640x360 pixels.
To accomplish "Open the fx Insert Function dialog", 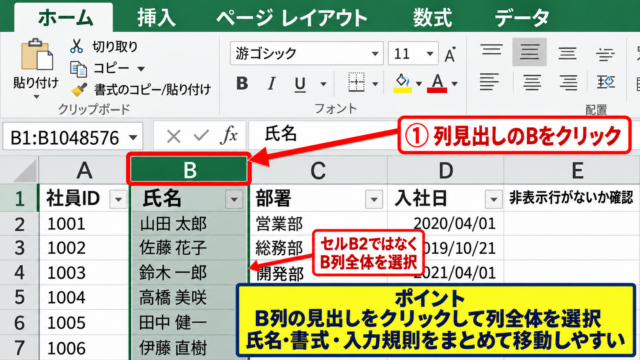I will click(229, 135).
